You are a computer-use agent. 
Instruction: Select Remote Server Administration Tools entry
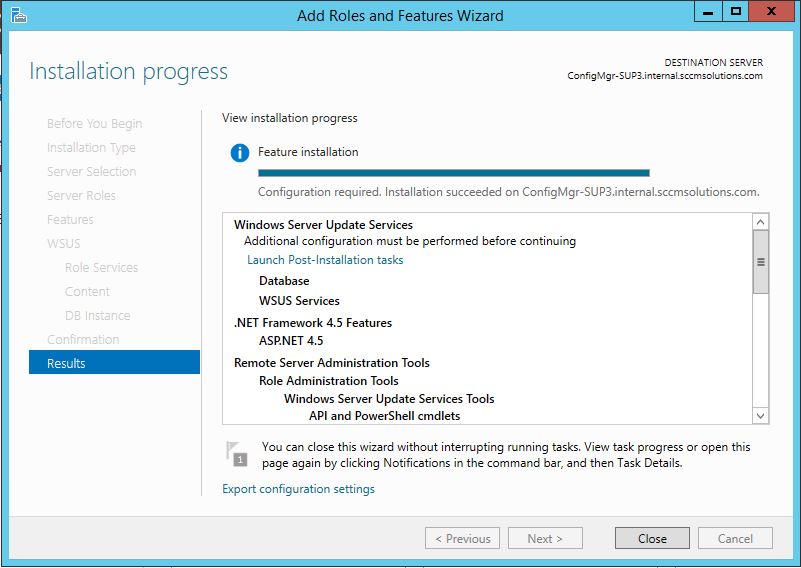(x=331, y=363)
